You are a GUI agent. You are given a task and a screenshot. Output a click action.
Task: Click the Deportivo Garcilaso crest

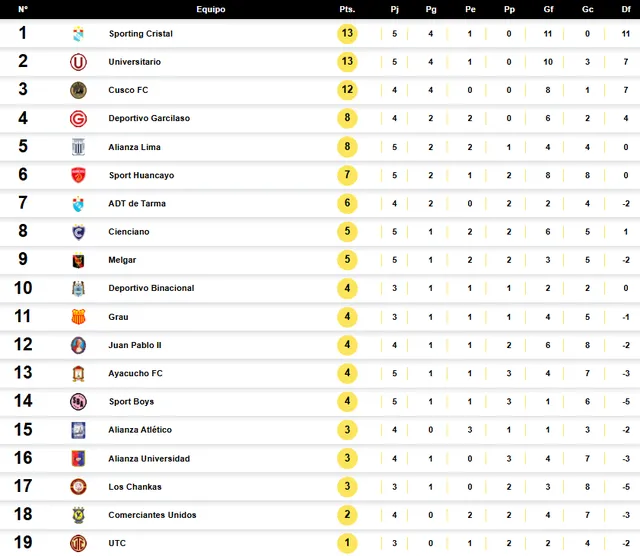(78, 119)
